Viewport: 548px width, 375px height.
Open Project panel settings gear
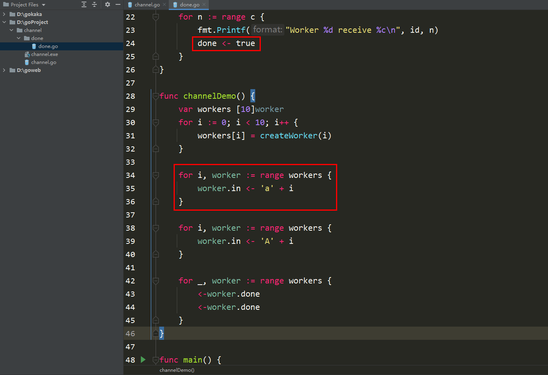[x=107, y=5]
